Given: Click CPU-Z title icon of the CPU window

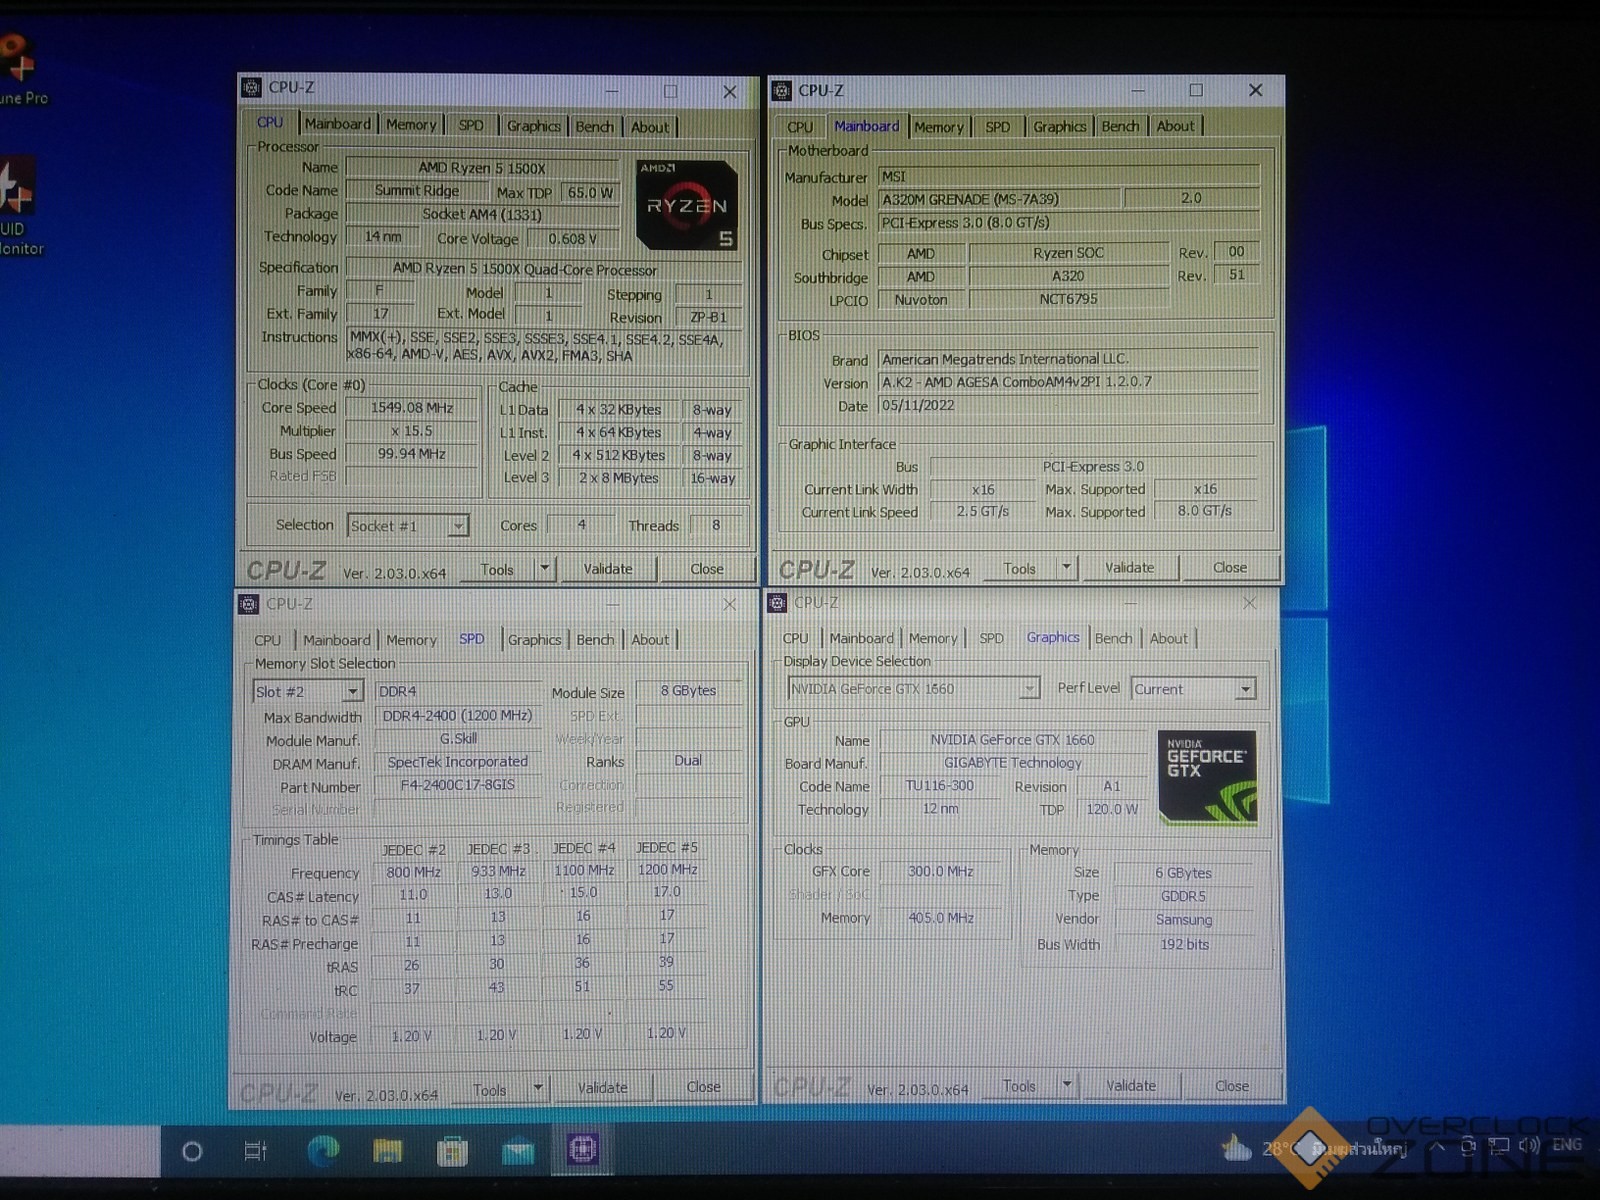Looking at the screenshot, I should [252, 88].
